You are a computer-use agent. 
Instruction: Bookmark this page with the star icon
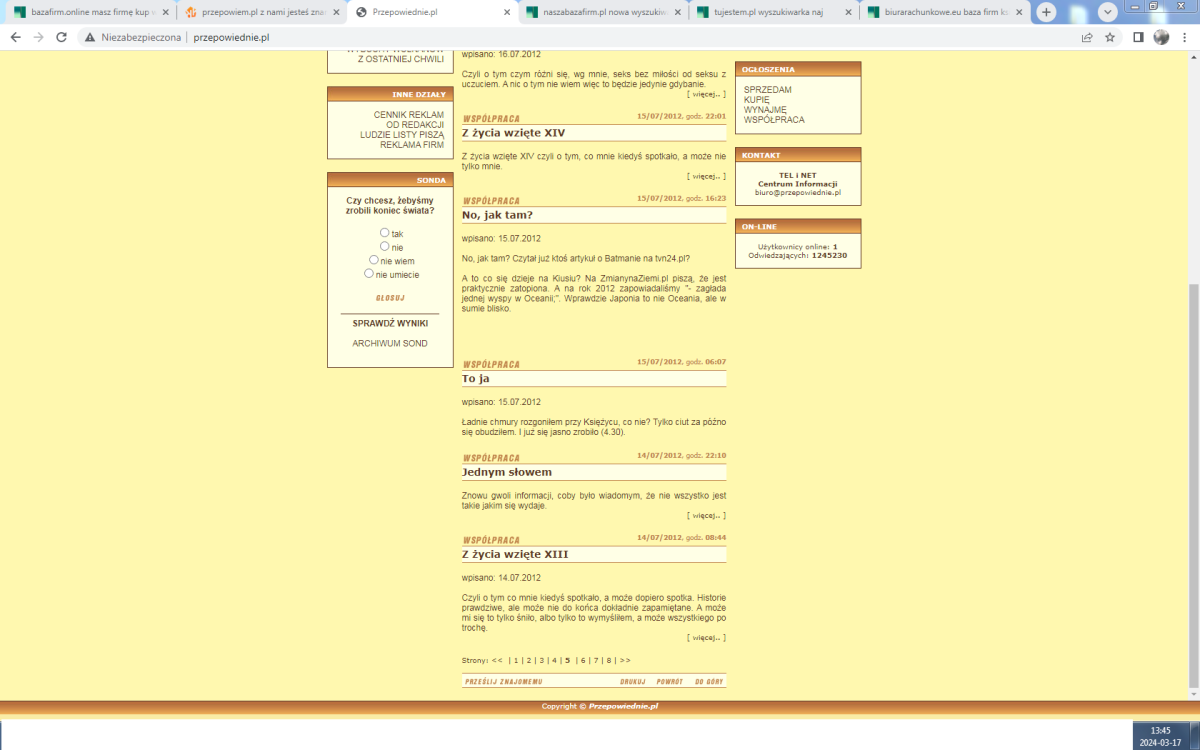pos(1110,37)
